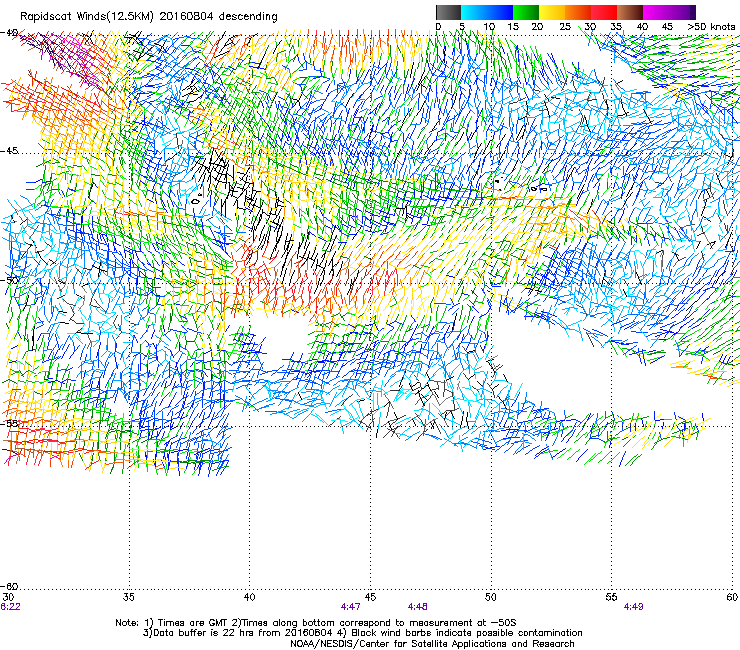
Task: Click the '-40' latitude axis label
Action: point(9,33)
